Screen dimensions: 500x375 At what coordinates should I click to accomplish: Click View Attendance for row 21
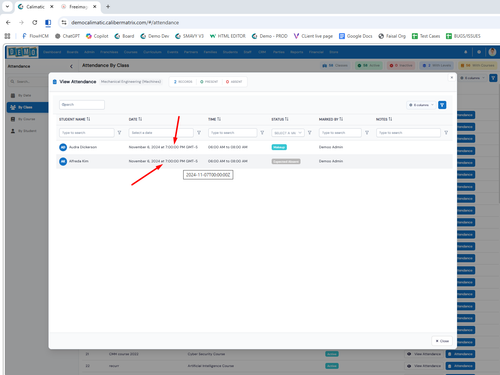pos(424,354)
